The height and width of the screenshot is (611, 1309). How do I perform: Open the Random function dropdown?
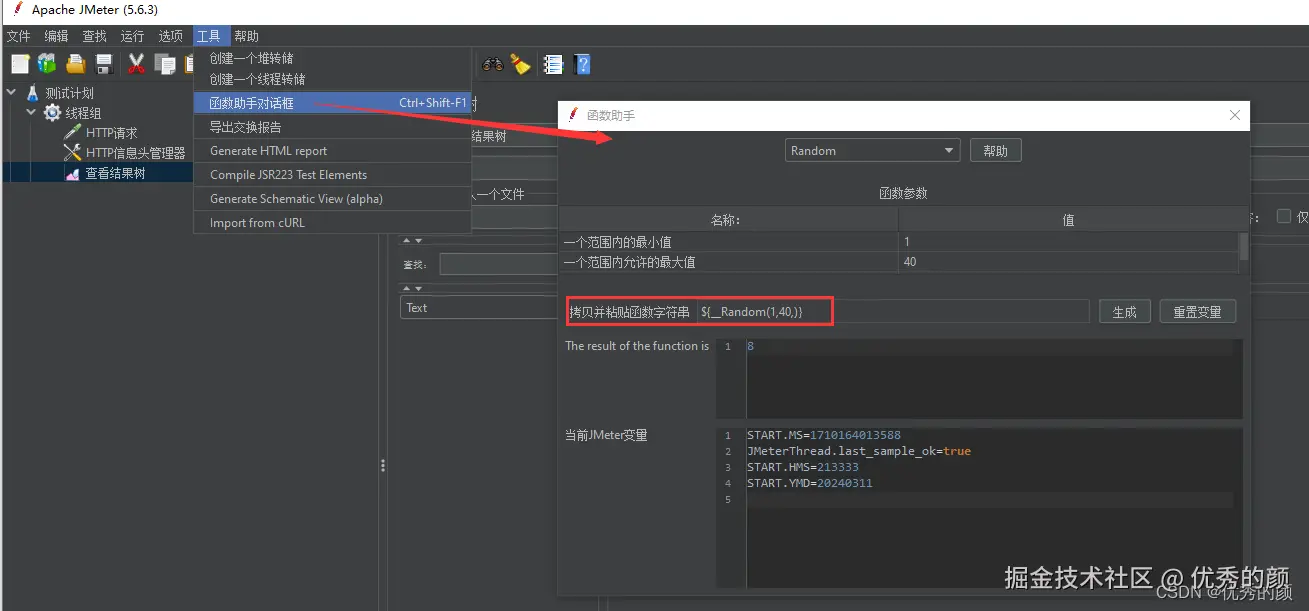(872, 150)
